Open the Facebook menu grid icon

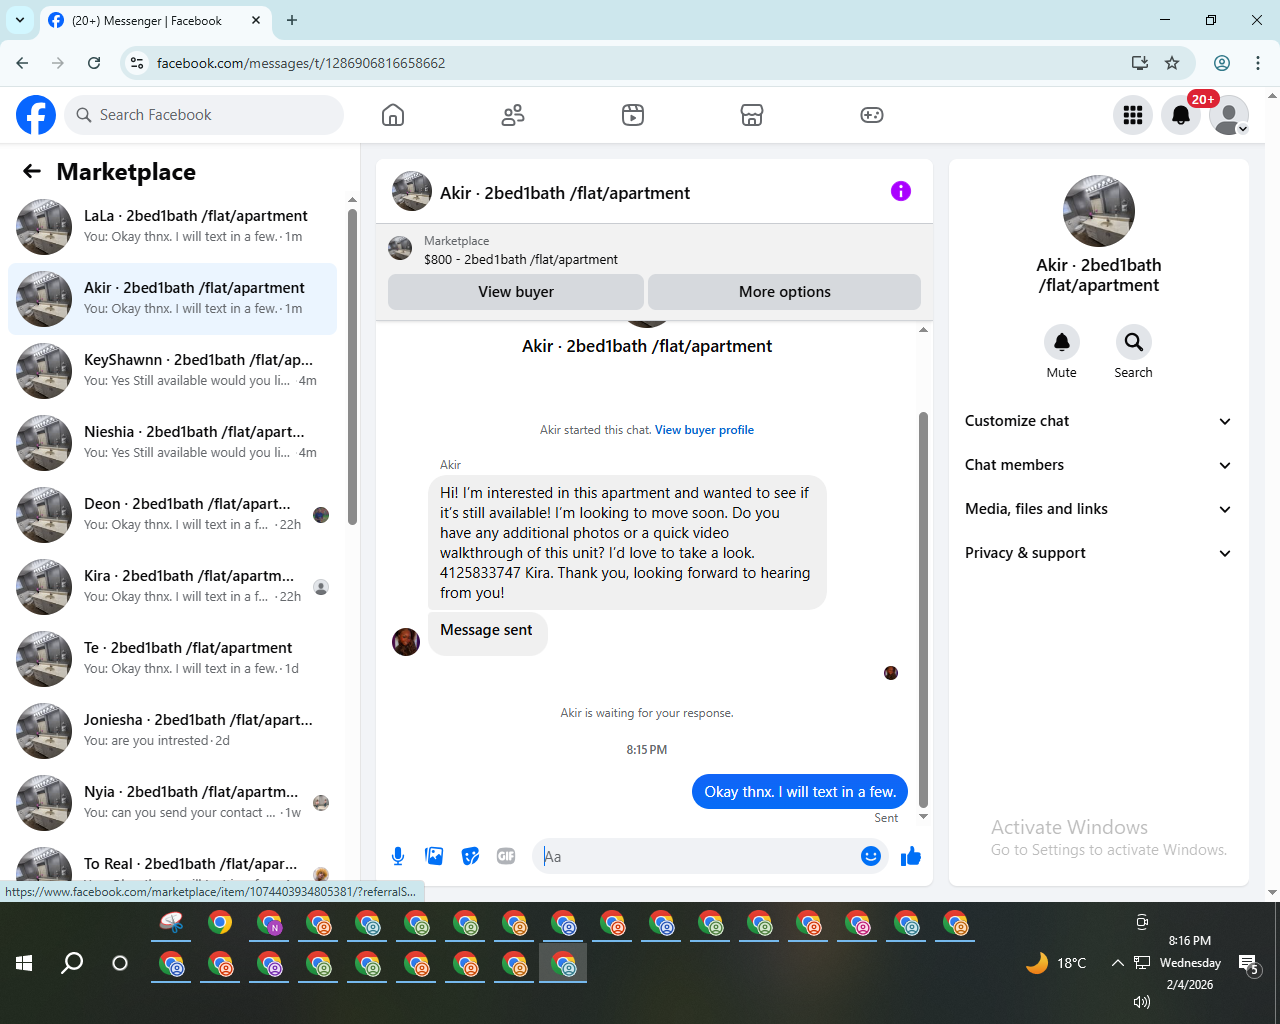1133,115
